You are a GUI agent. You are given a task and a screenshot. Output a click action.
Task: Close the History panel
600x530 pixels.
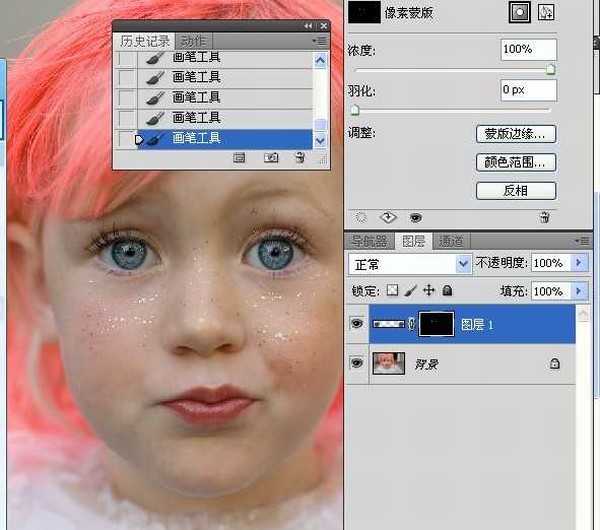pyautogui.click(x=324, y=26)
